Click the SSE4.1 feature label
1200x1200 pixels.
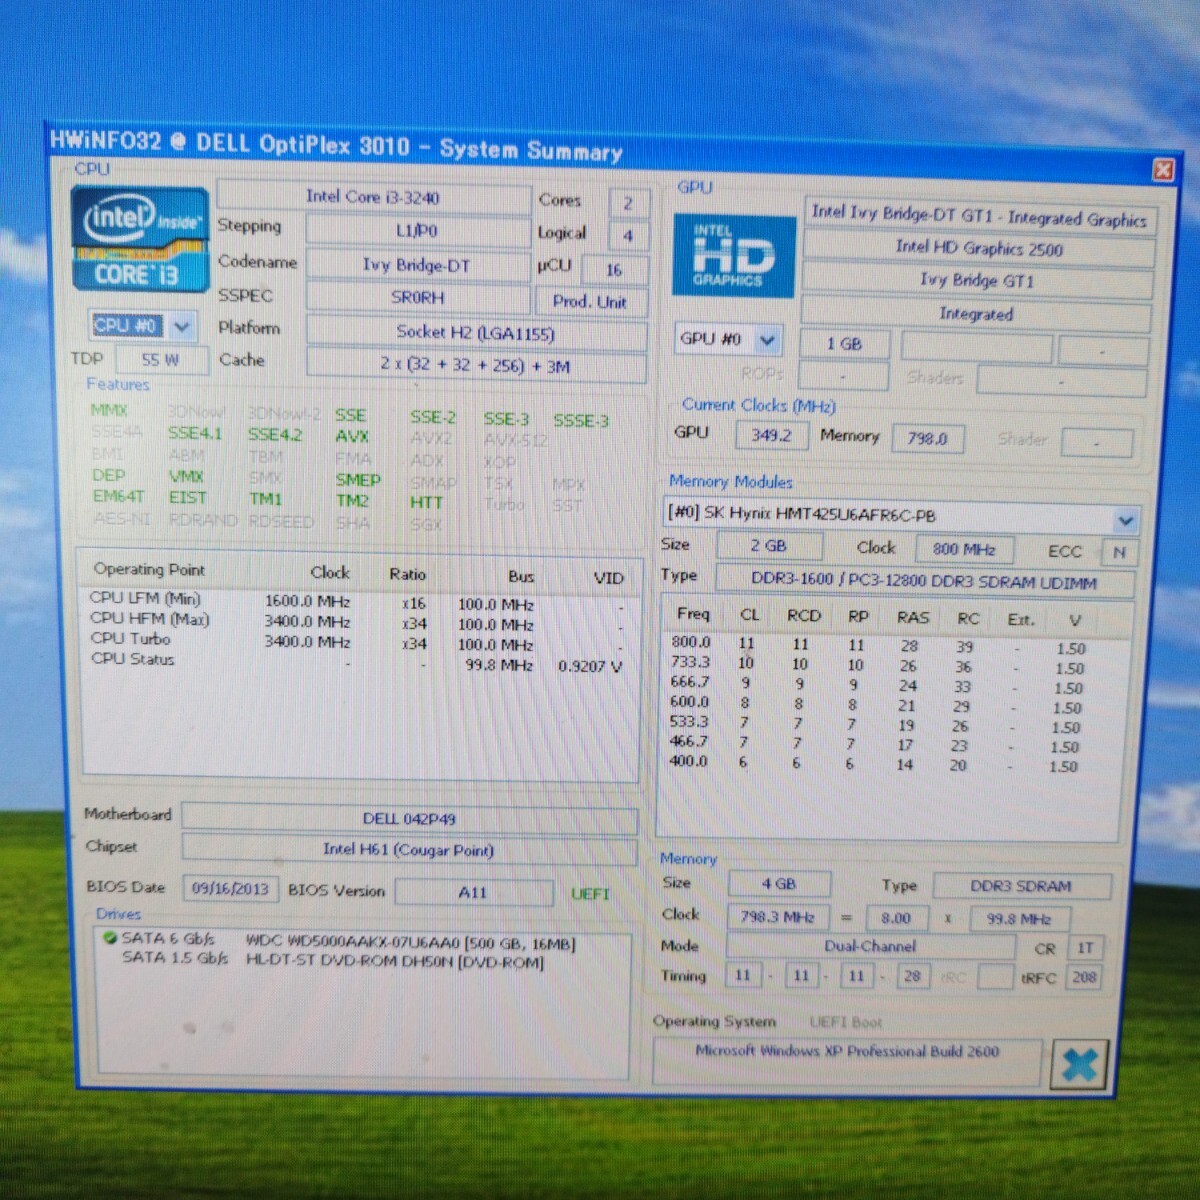click(194, 433)
